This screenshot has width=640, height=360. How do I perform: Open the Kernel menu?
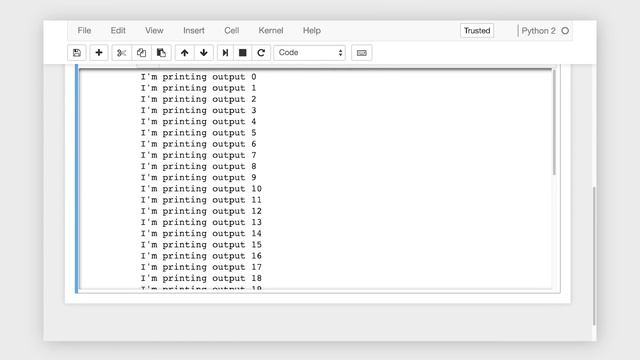[x=271, y=31]
